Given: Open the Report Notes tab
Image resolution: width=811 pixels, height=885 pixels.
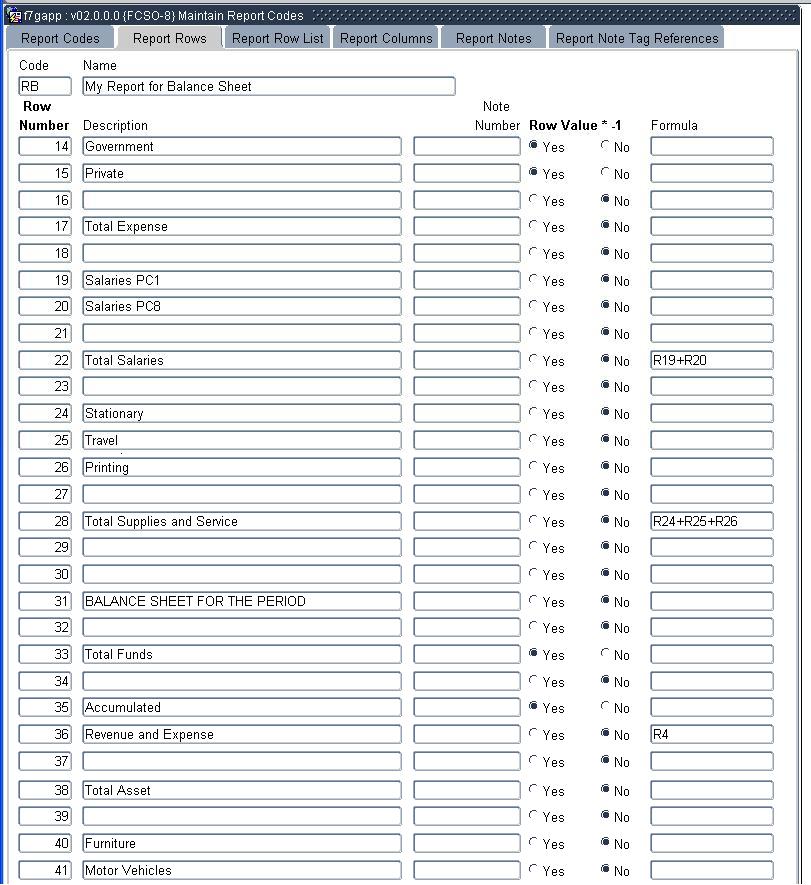Looking at the screenshot, I should (493, 38).
